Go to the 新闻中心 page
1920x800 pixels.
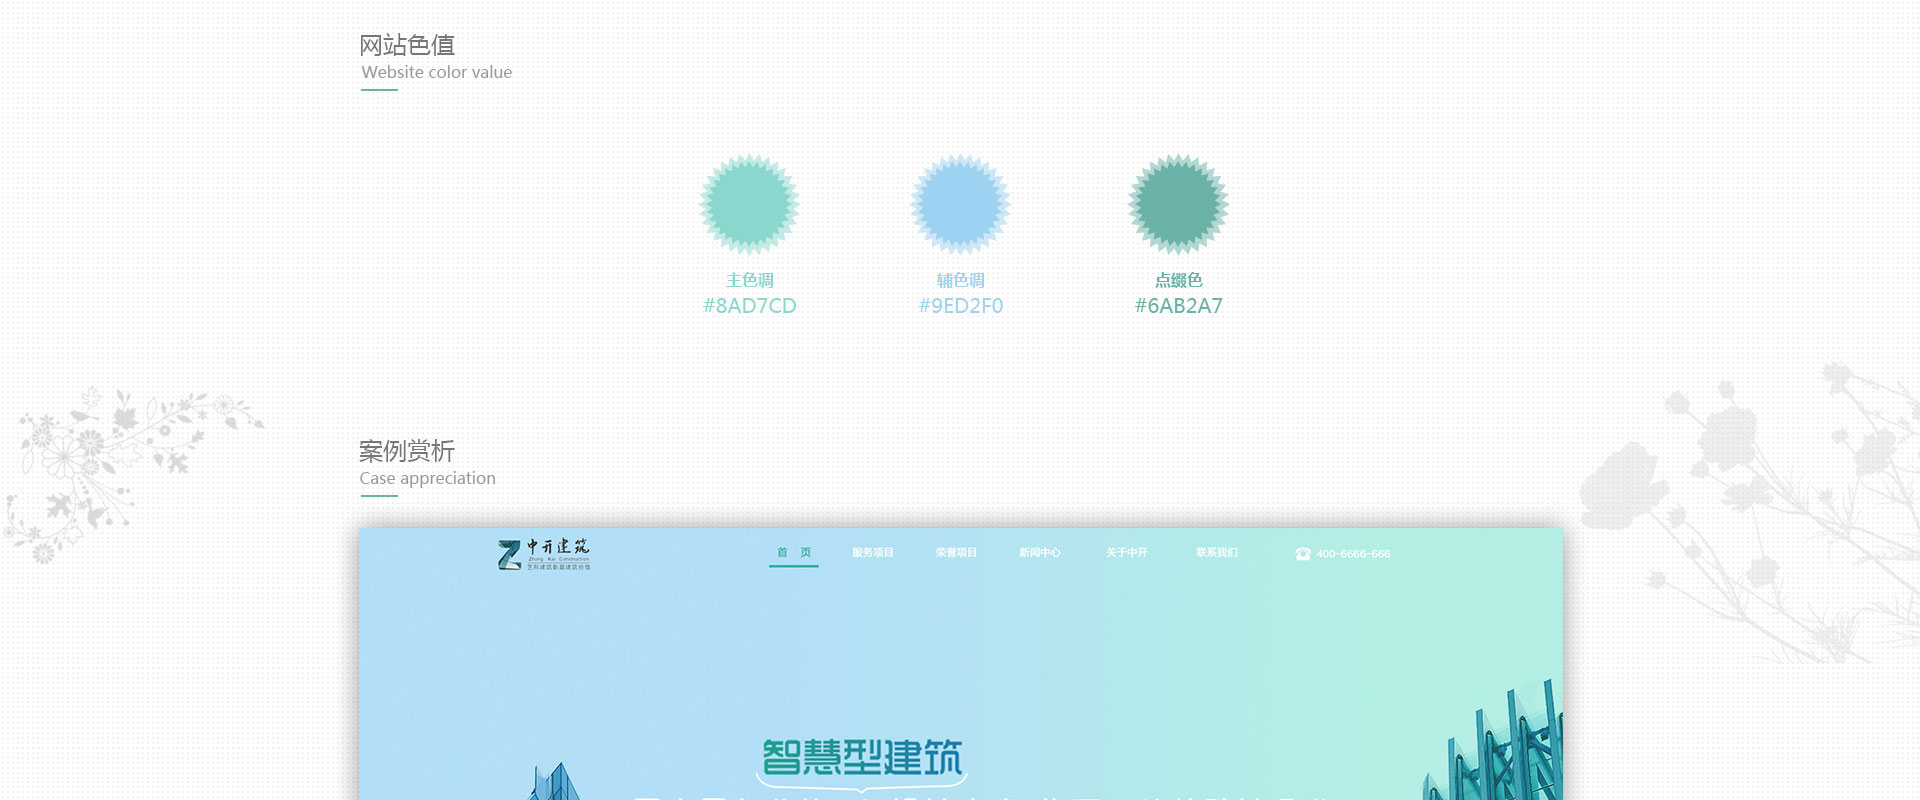(x=1039, y=552)
